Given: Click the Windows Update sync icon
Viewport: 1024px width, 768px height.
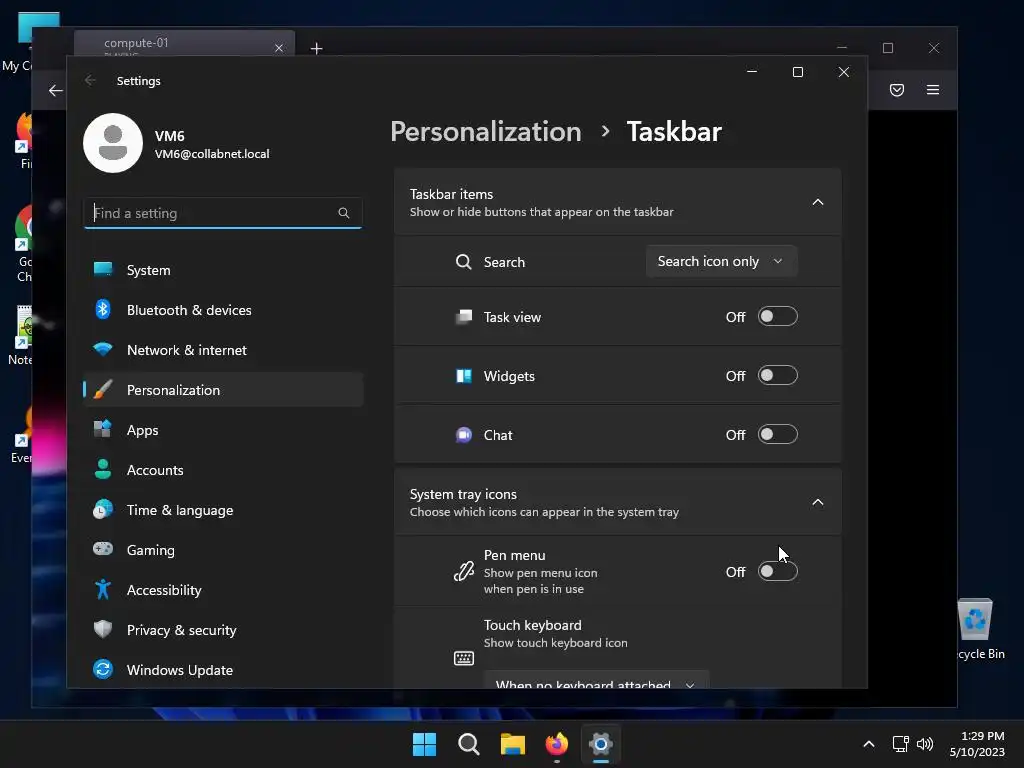Looking at the screenshot, I should click(103, 669).
